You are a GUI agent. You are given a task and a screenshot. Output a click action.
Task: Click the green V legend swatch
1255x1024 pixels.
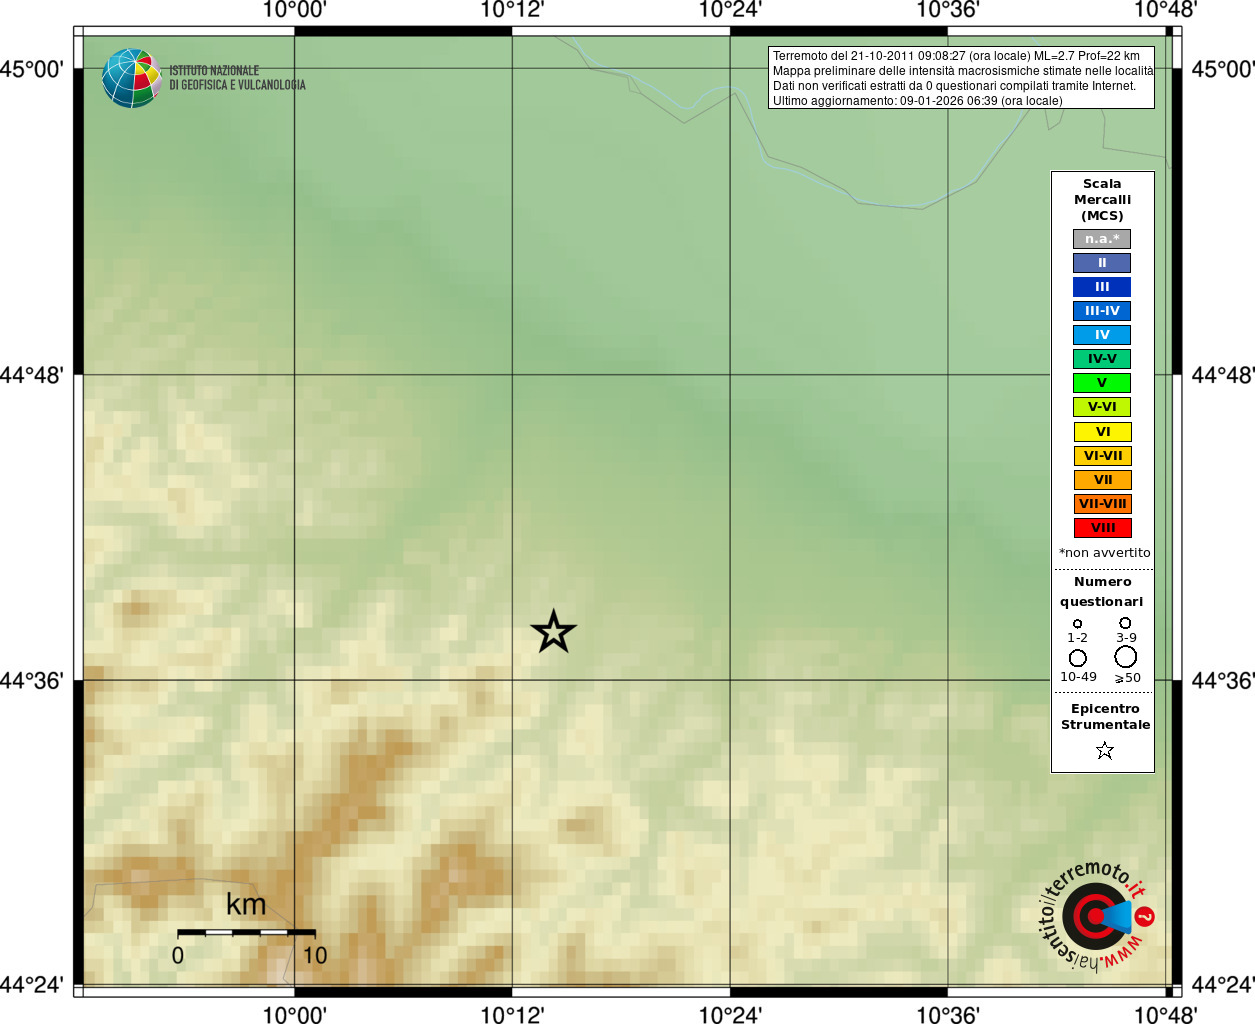pyautogui.click(x=1102, y=383)
